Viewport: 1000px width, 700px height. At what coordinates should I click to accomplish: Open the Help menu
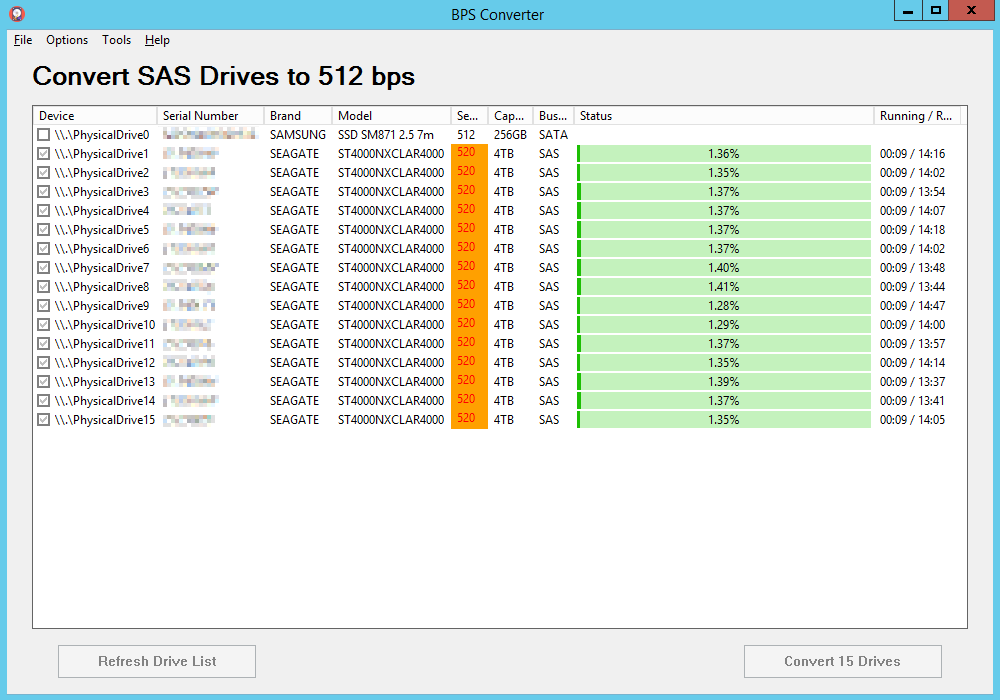click(157, 40)
